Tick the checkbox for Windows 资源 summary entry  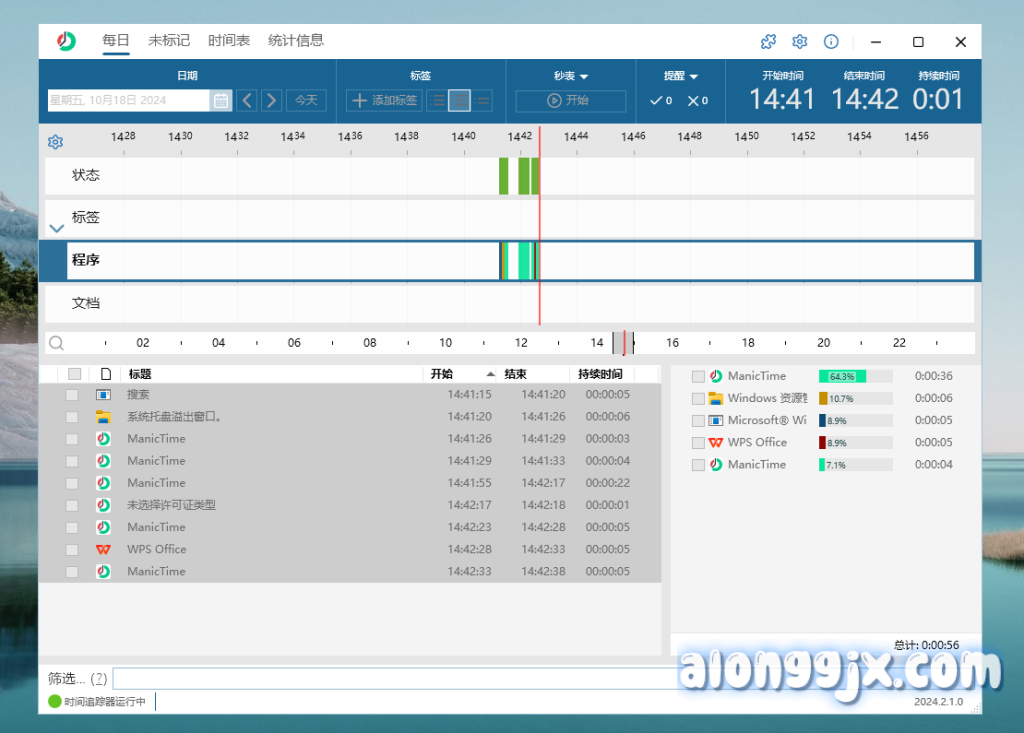tap(698, 399)
